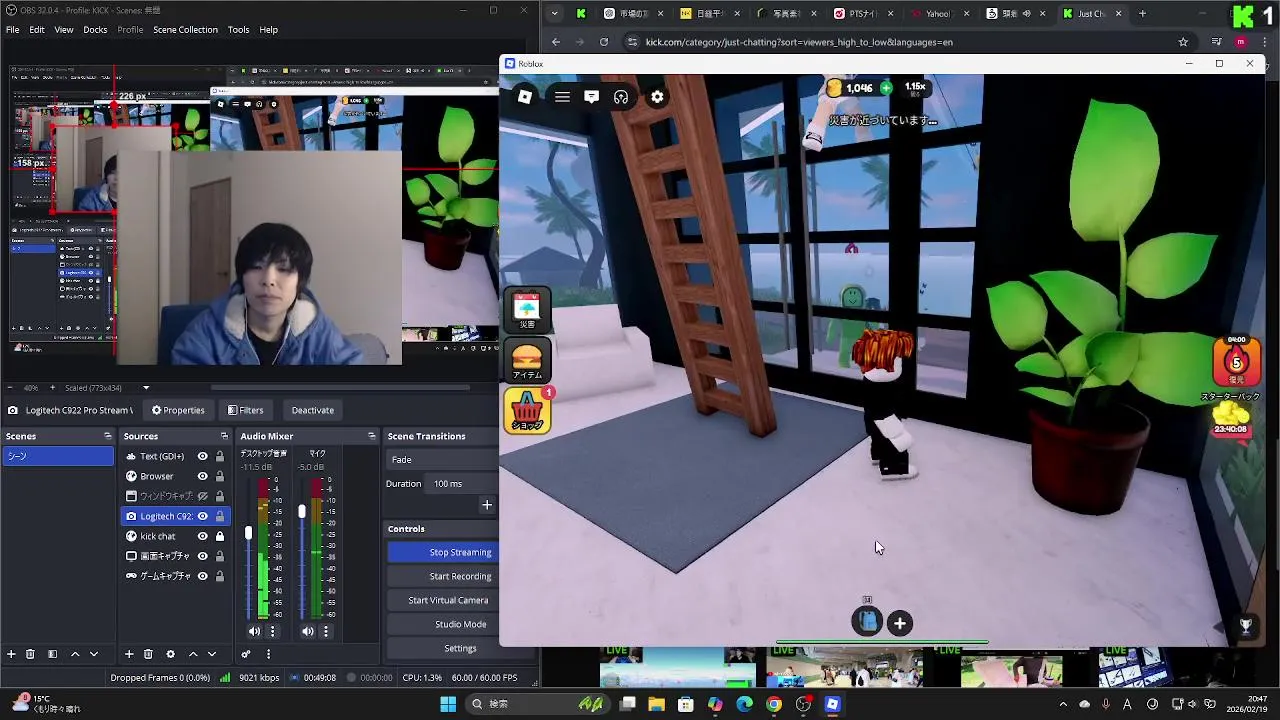Open the スターターパック starter pack offer
Viewport: 1280px width, 720px height.
tap(1231, 415)
